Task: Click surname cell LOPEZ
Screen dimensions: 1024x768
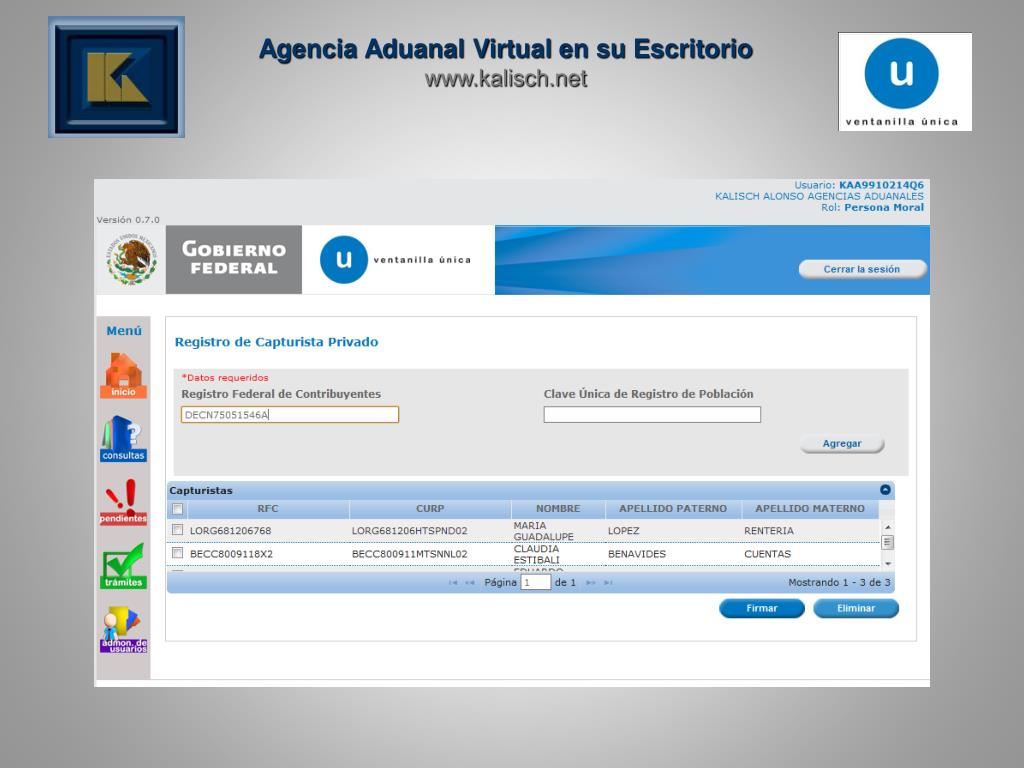Action: coord(624,531)
